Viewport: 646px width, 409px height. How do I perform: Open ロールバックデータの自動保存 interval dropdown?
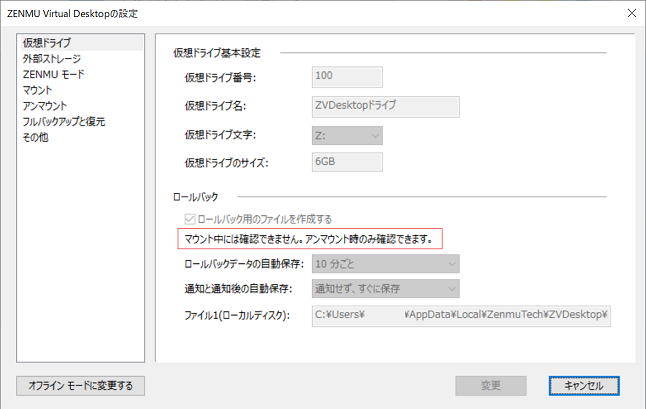pyautogui.click(x=385, y=264)
